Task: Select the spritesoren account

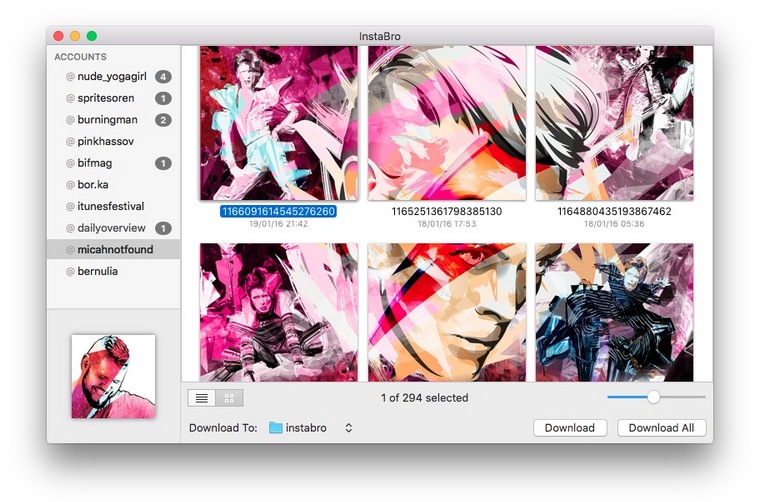Action: tap(114, 98)
